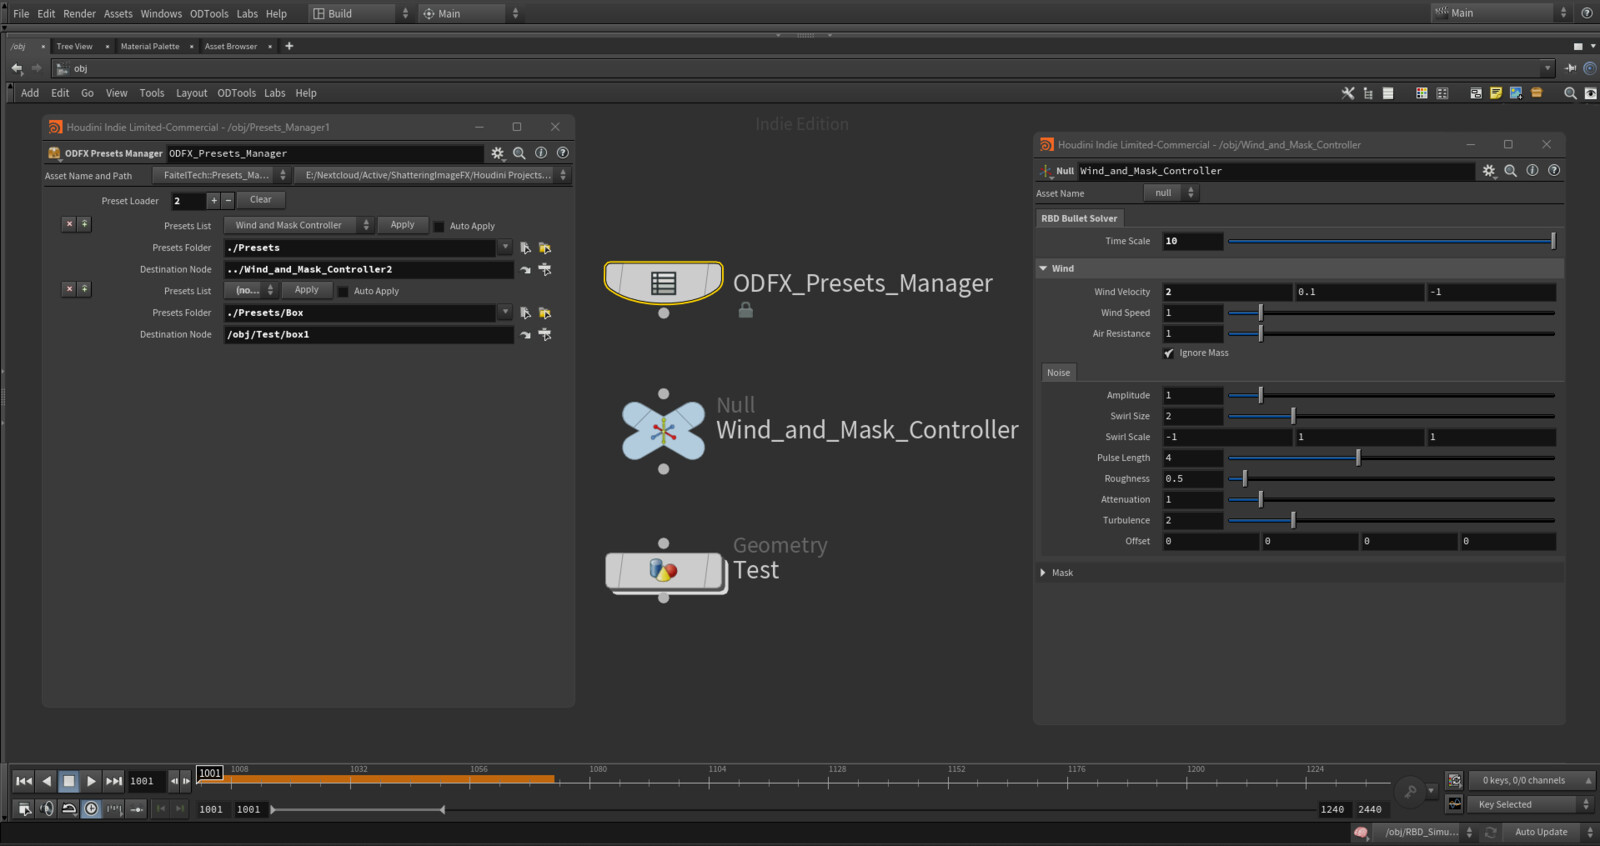Open global animation options at playbar right
1600x846 pixels.
pos(1455,780)
